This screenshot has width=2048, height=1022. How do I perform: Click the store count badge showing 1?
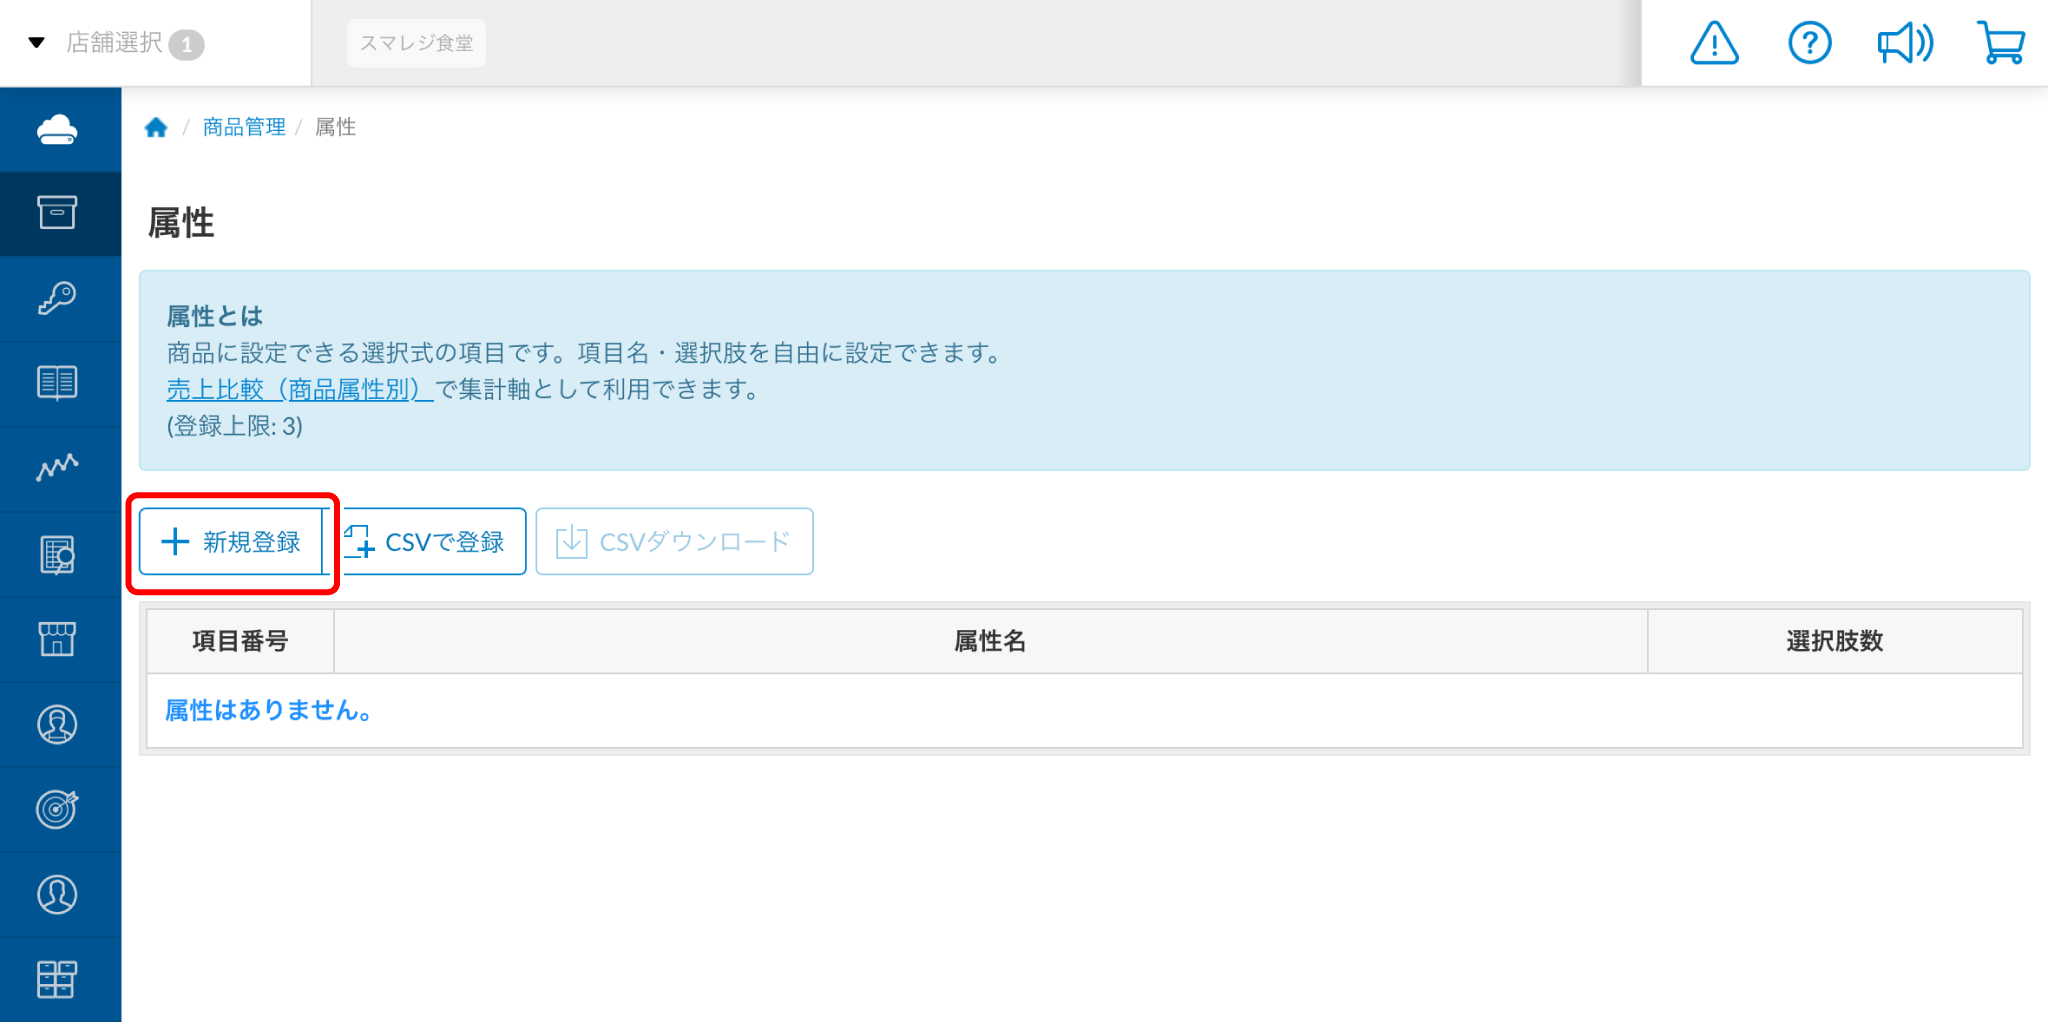click(x=186, y=45)
